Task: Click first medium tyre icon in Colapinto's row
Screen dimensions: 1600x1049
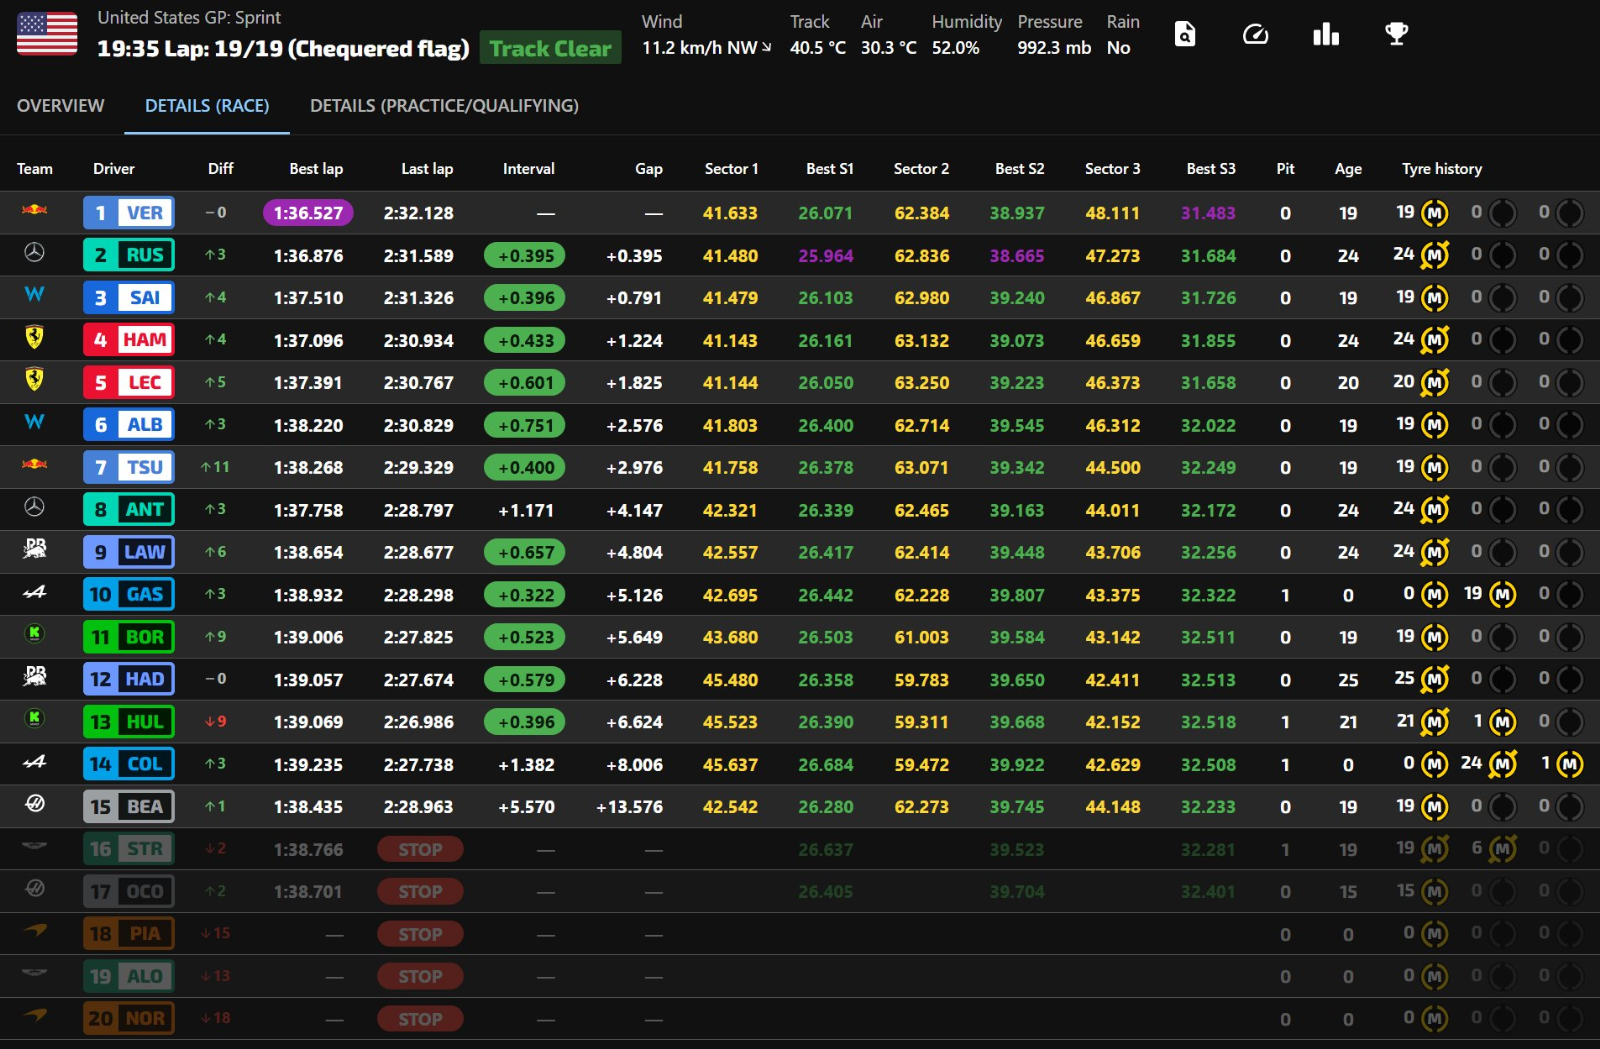Action: coord(1435,765)
